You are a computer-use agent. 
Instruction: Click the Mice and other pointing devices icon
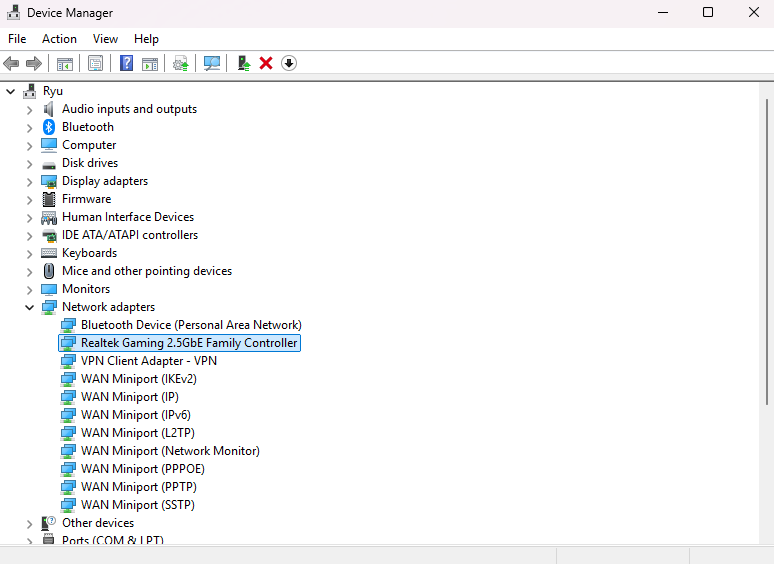click(49, 271)
